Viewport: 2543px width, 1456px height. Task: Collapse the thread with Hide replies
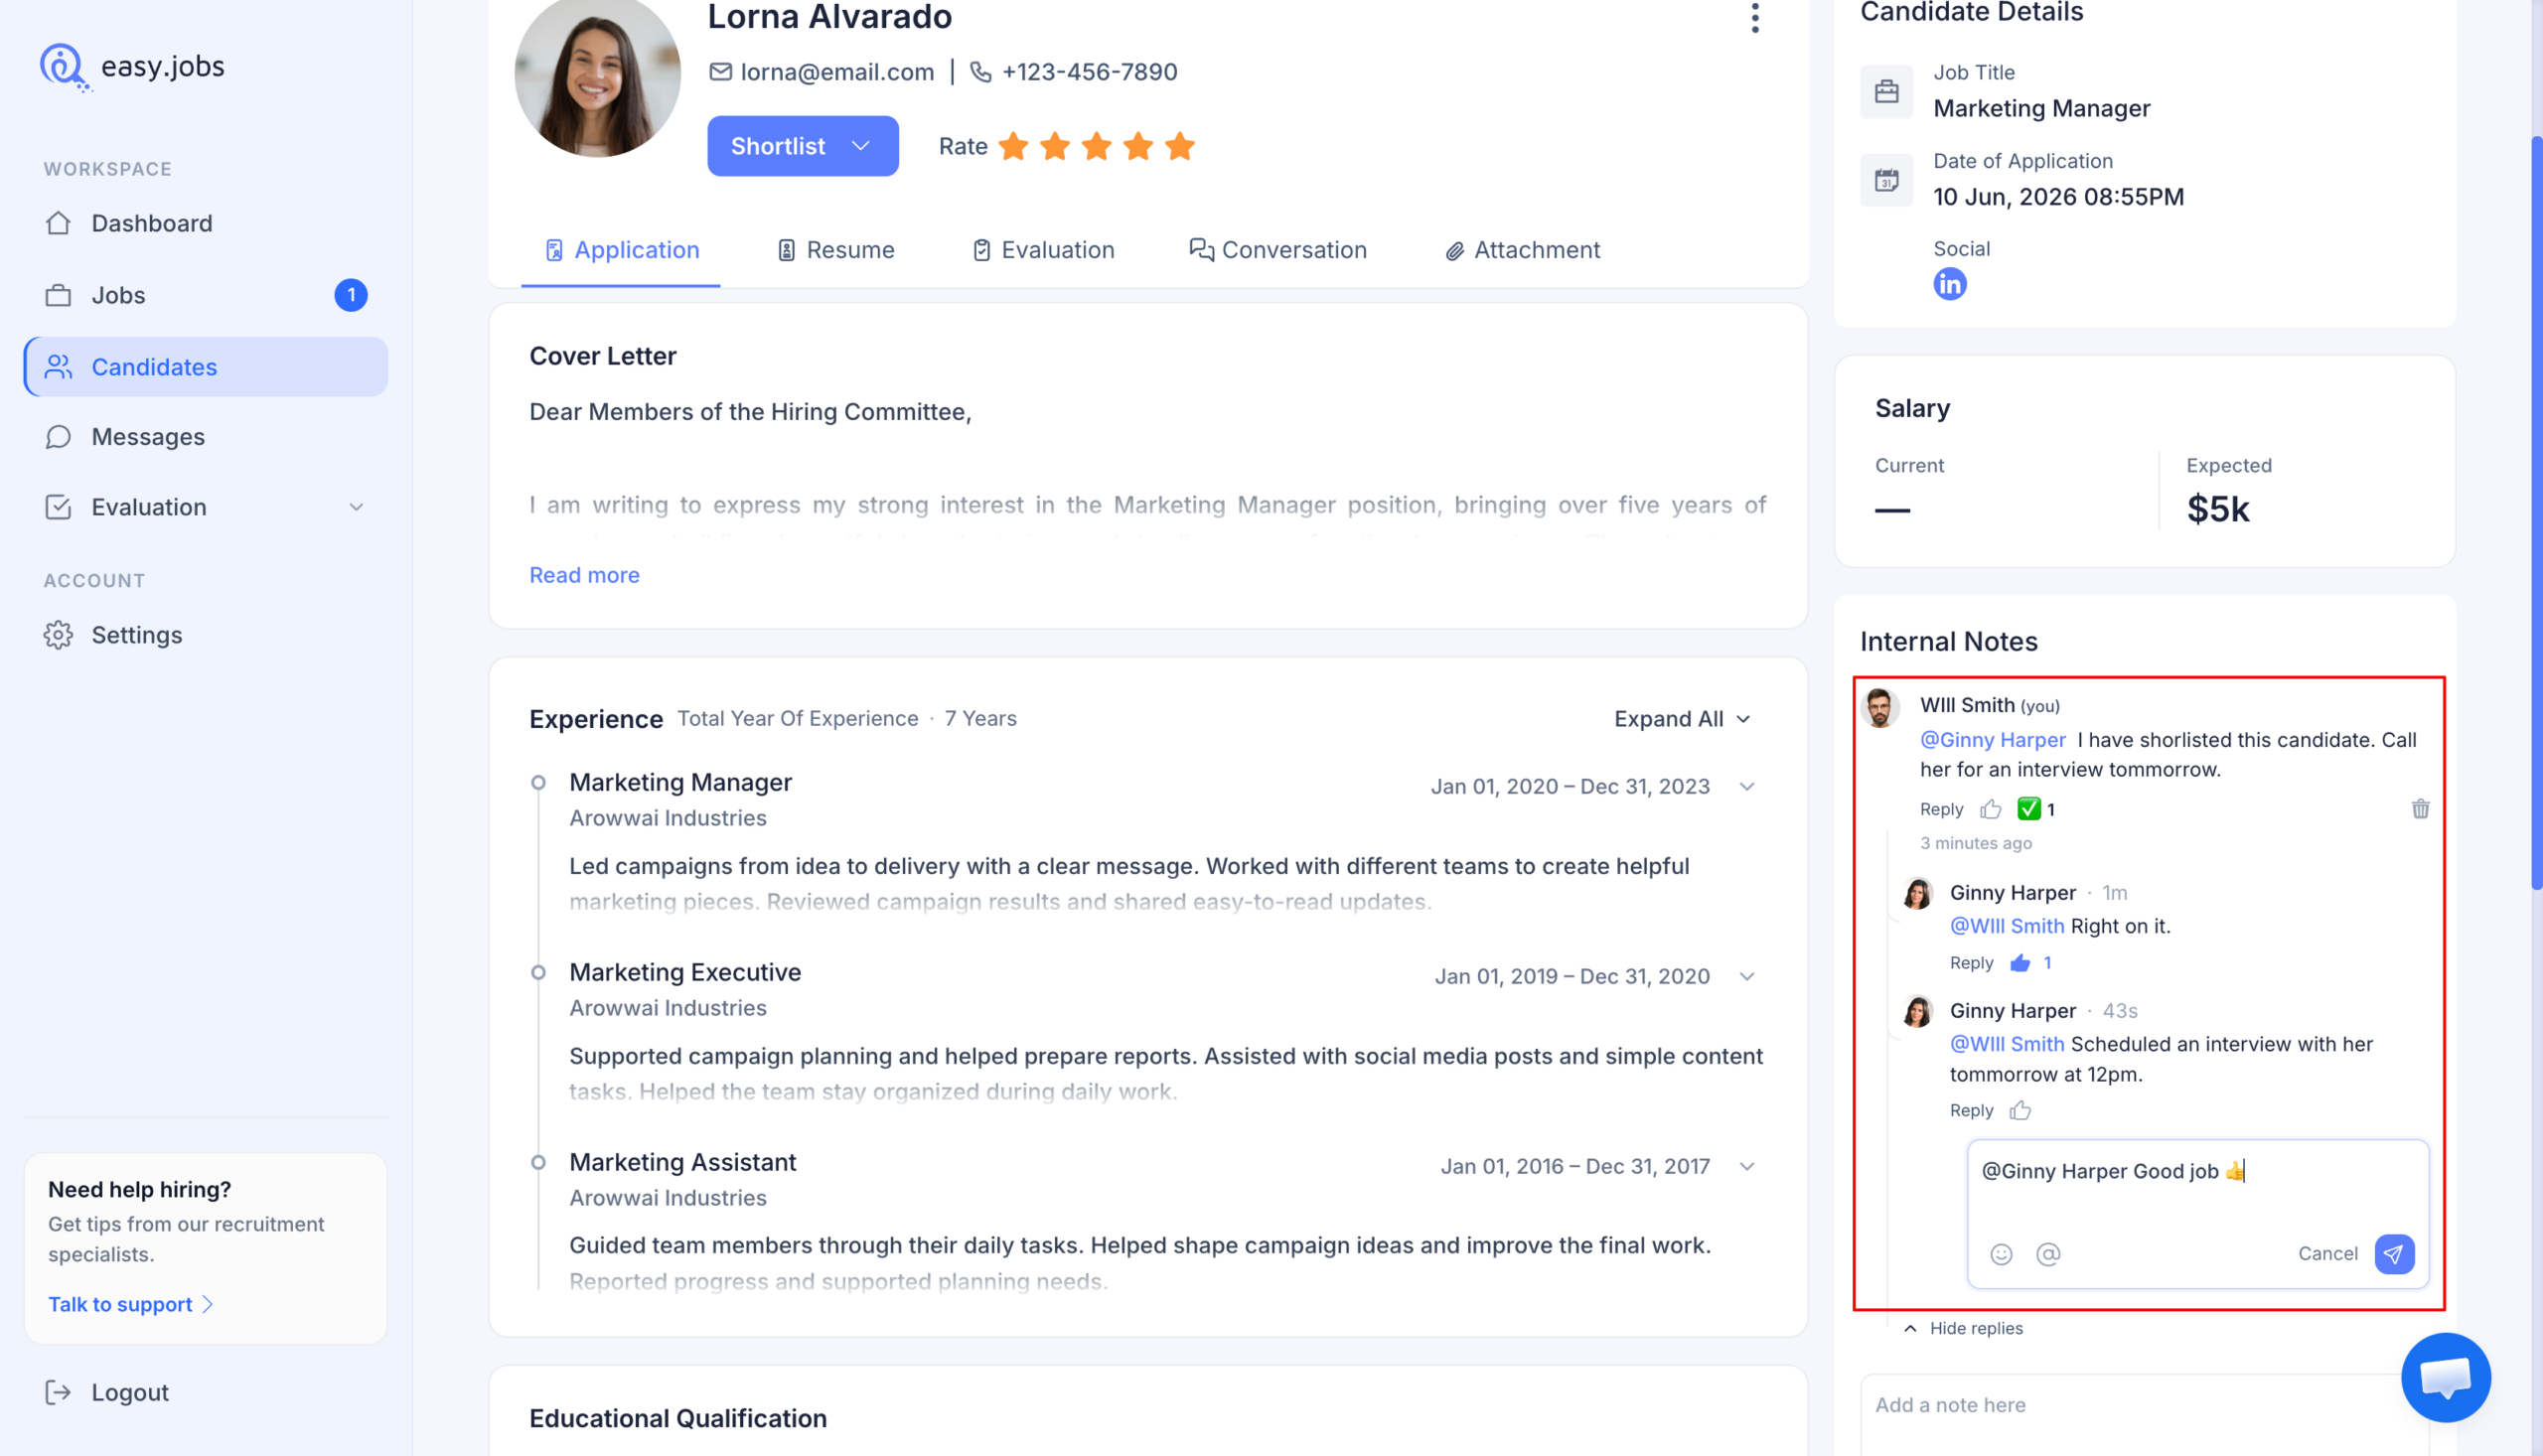point(1962,1328)
